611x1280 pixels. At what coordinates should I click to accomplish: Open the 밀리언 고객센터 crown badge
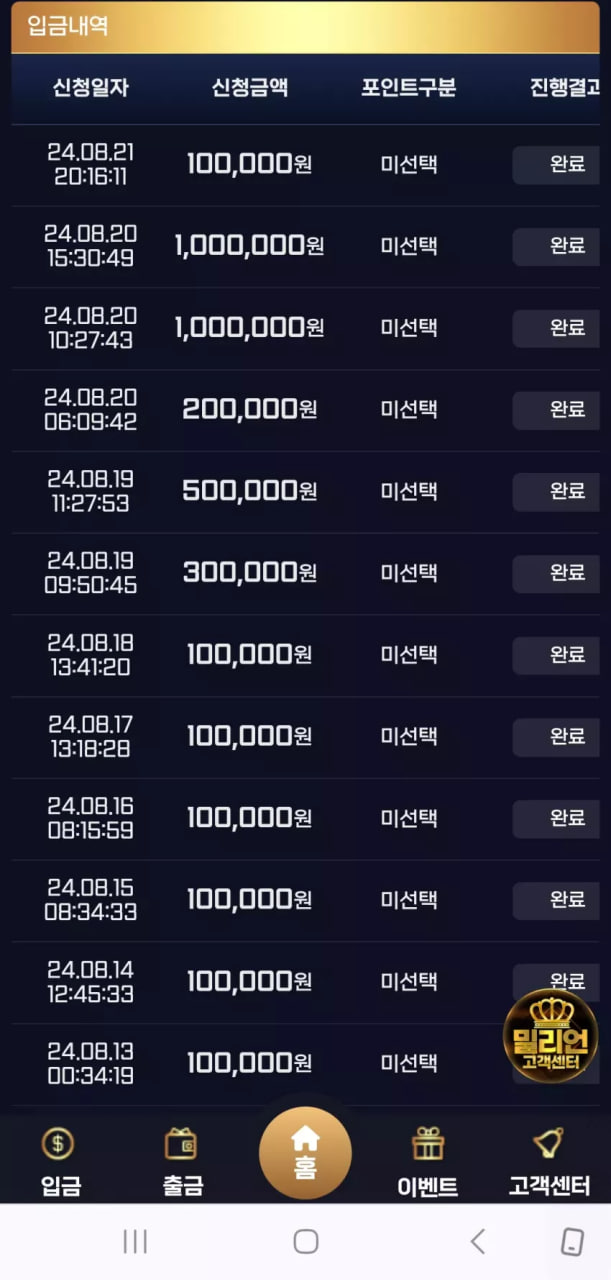click(551, 1035)
